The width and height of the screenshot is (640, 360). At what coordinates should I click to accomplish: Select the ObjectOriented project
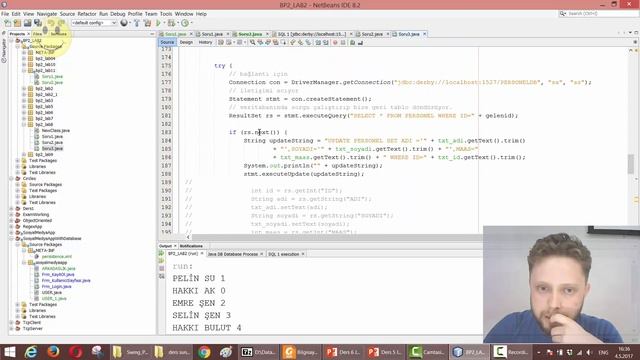pyautogui.click(x=37, y=220)
